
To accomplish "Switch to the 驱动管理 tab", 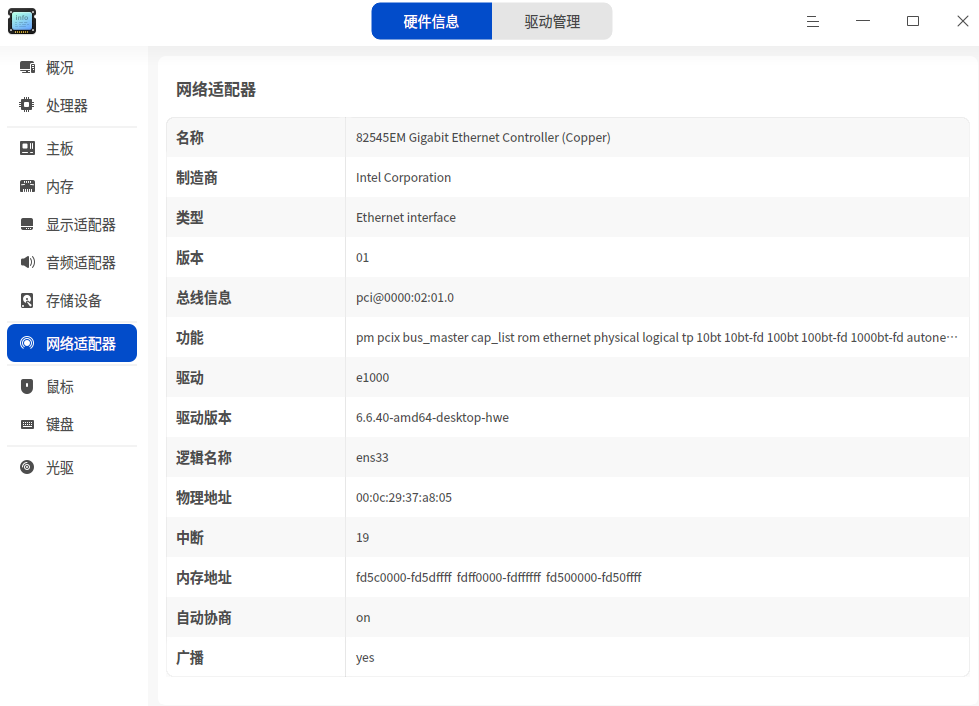I will coord(552,21).
